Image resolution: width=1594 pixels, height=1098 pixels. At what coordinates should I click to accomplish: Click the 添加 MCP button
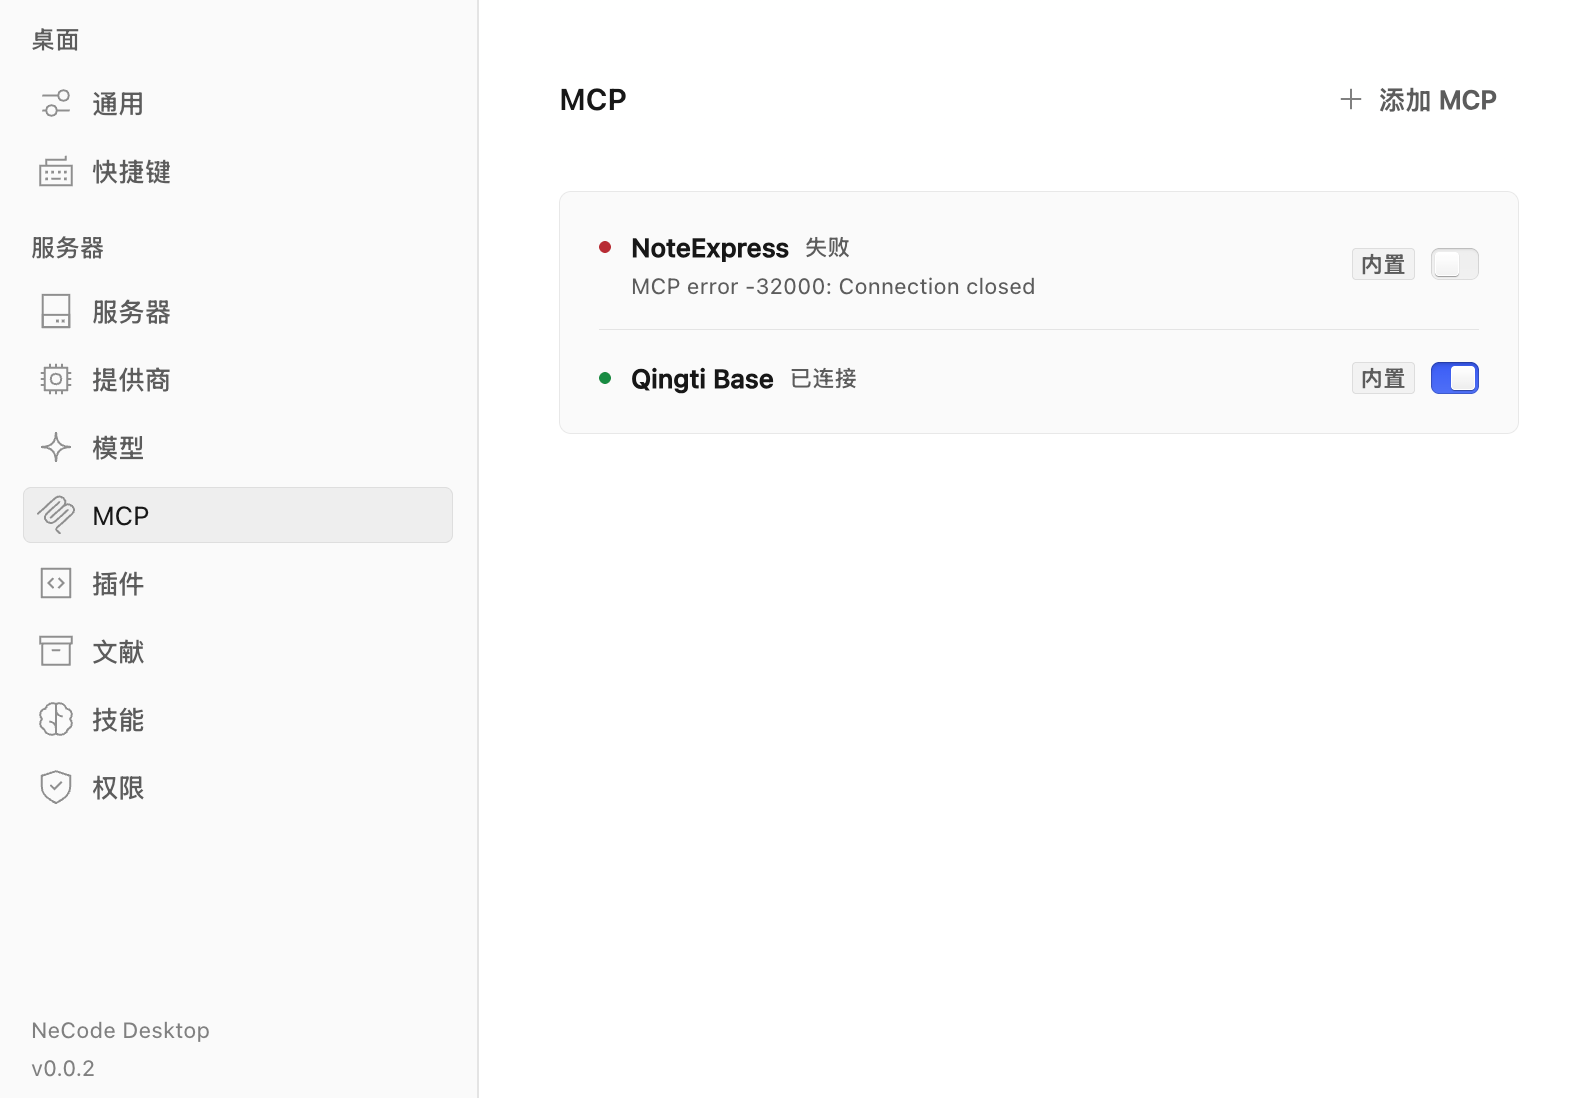click(1418, 100)
